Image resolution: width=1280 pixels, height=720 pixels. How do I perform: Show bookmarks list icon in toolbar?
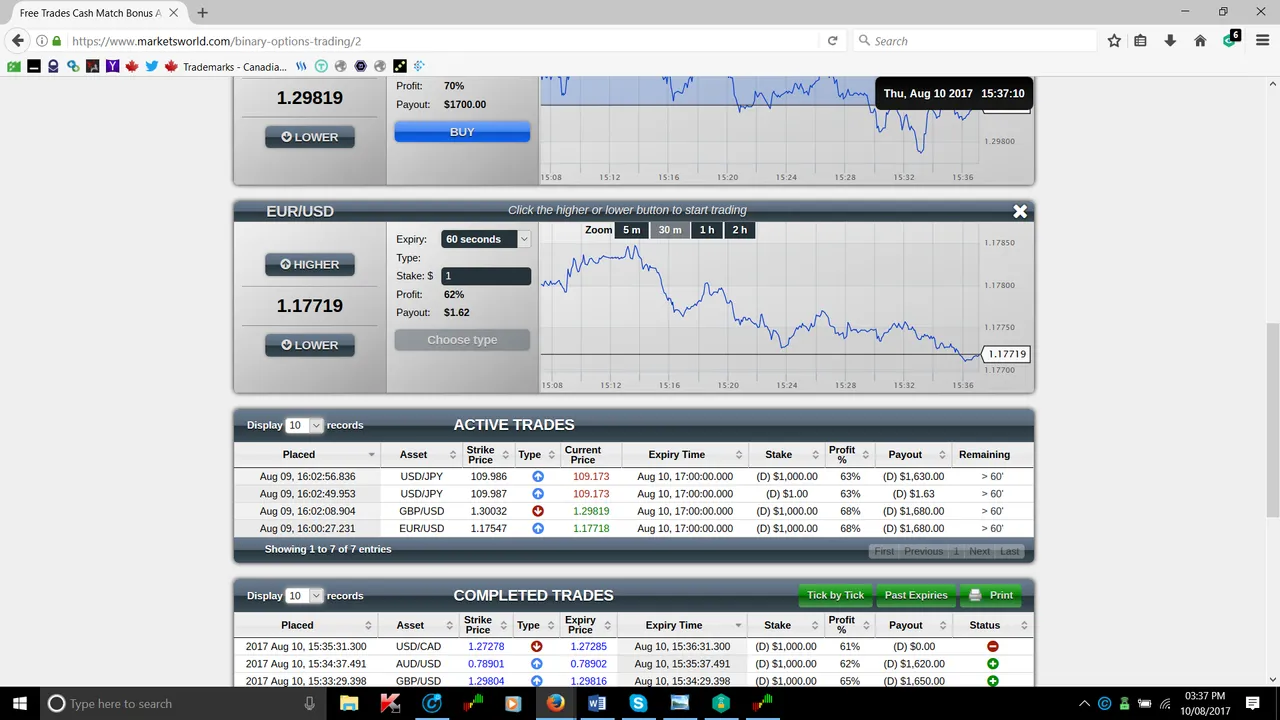point(1141,41)
